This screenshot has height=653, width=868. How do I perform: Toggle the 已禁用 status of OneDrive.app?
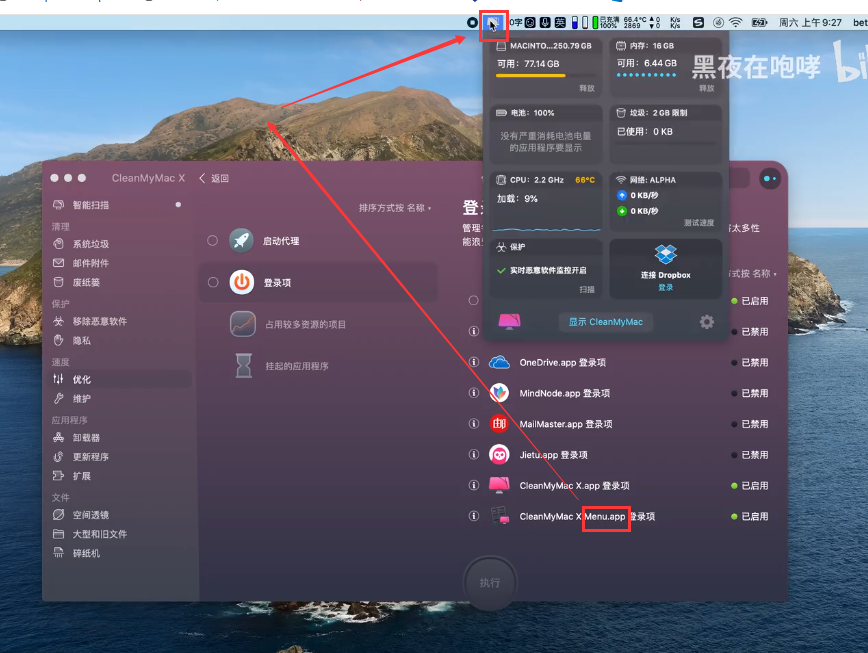750,362
